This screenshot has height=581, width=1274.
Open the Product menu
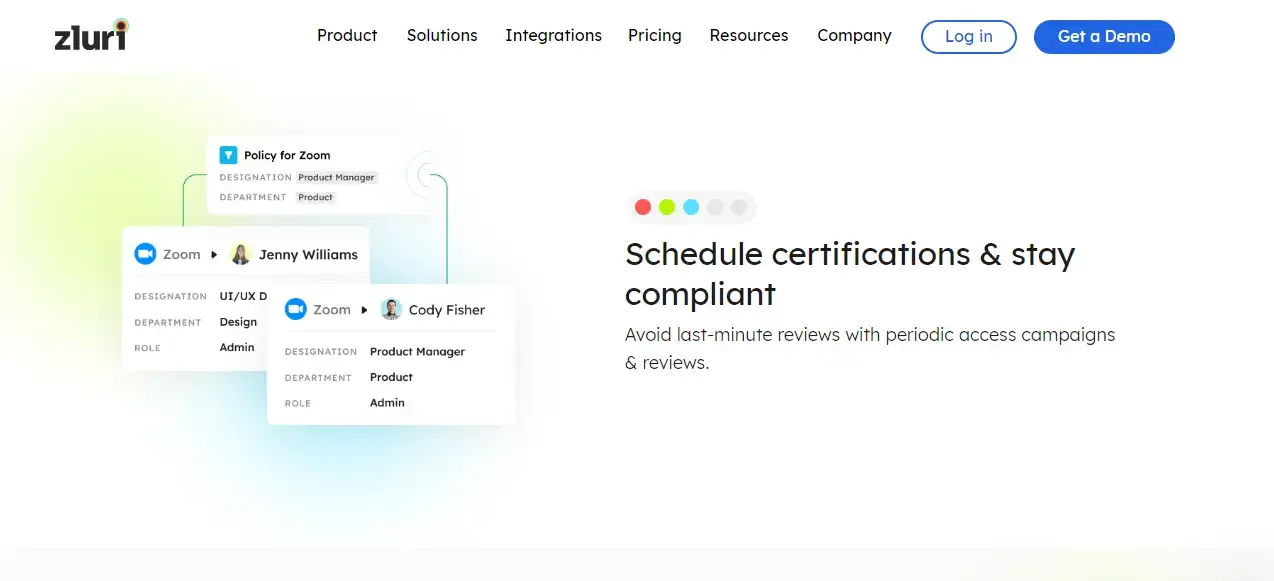[x=347, y=35]
